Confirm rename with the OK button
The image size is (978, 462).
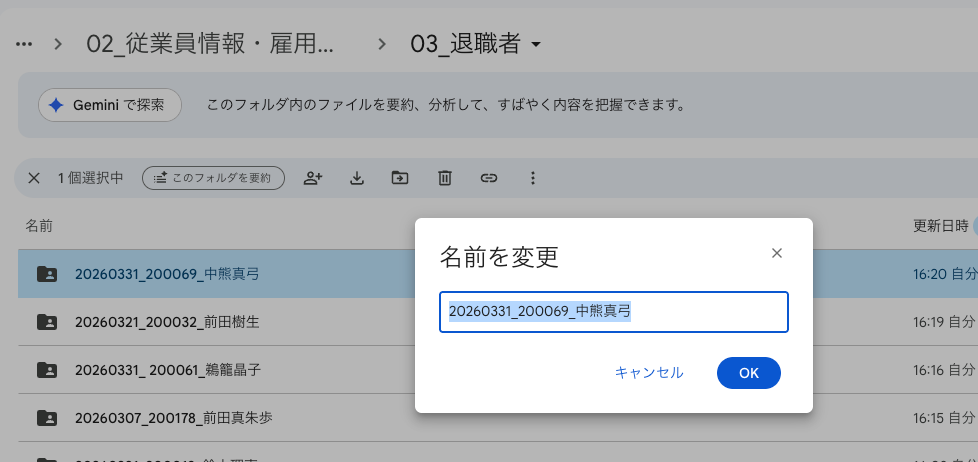[x=748, y=373]
